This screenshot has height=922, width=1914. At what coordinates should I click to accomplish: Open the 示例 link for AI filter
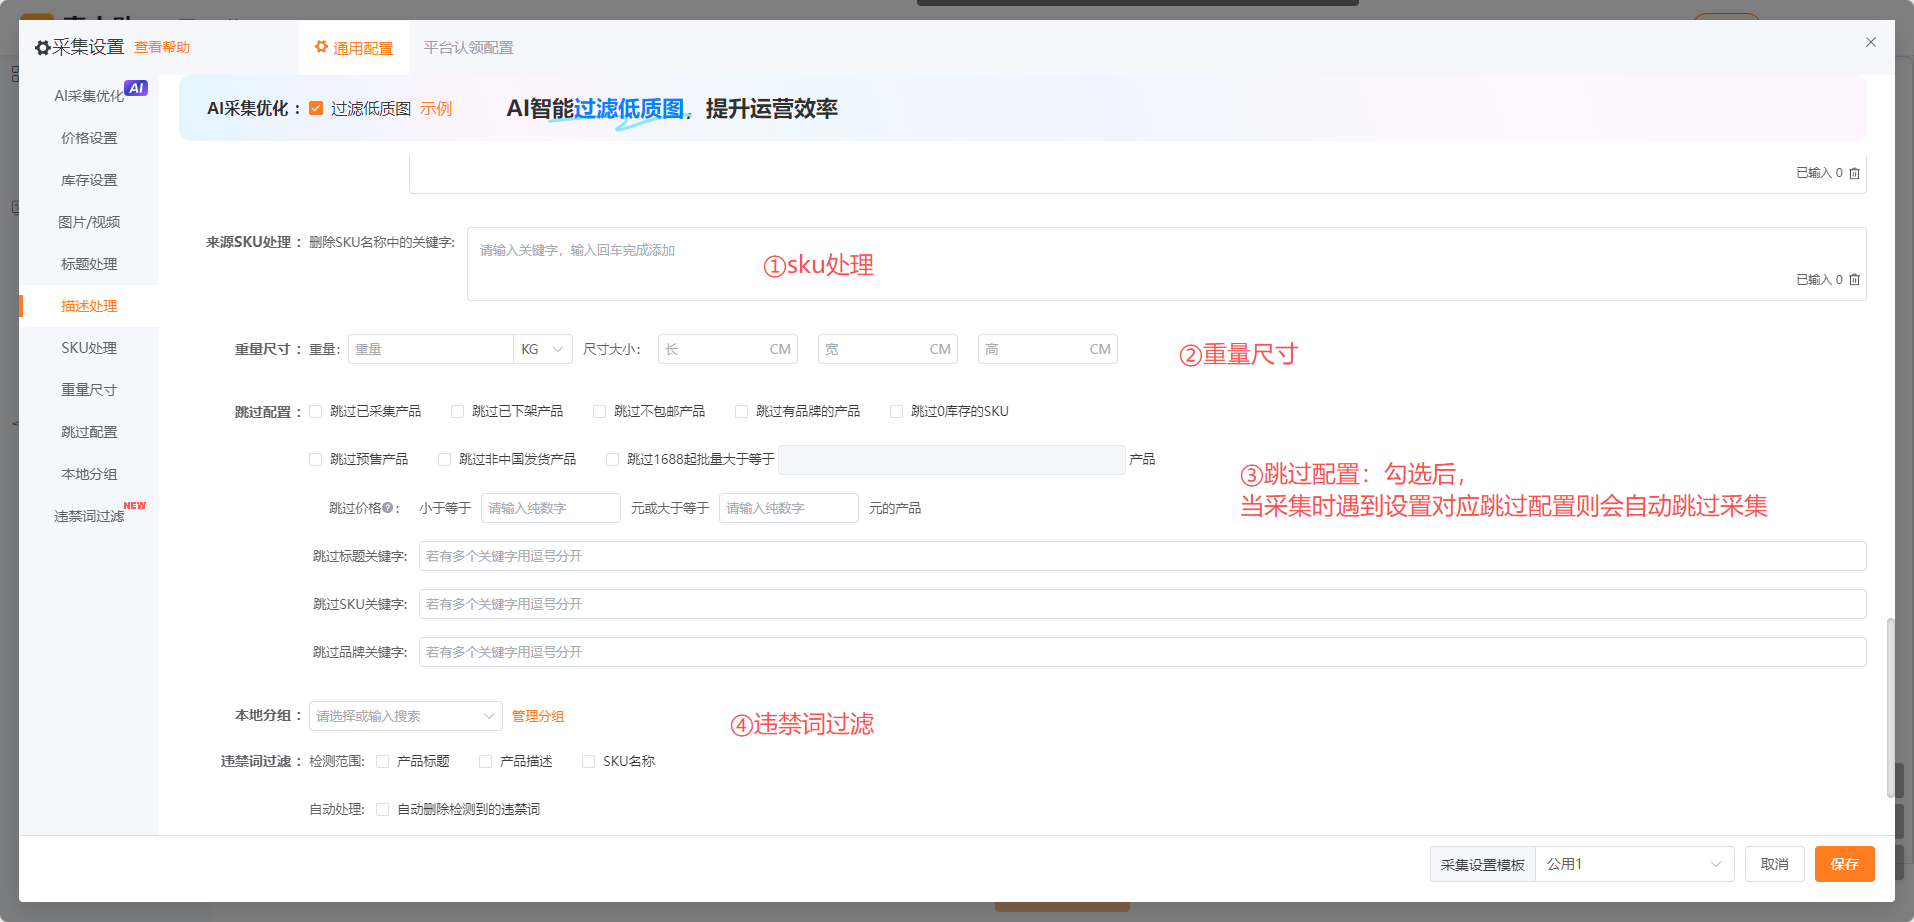[436, 108]
